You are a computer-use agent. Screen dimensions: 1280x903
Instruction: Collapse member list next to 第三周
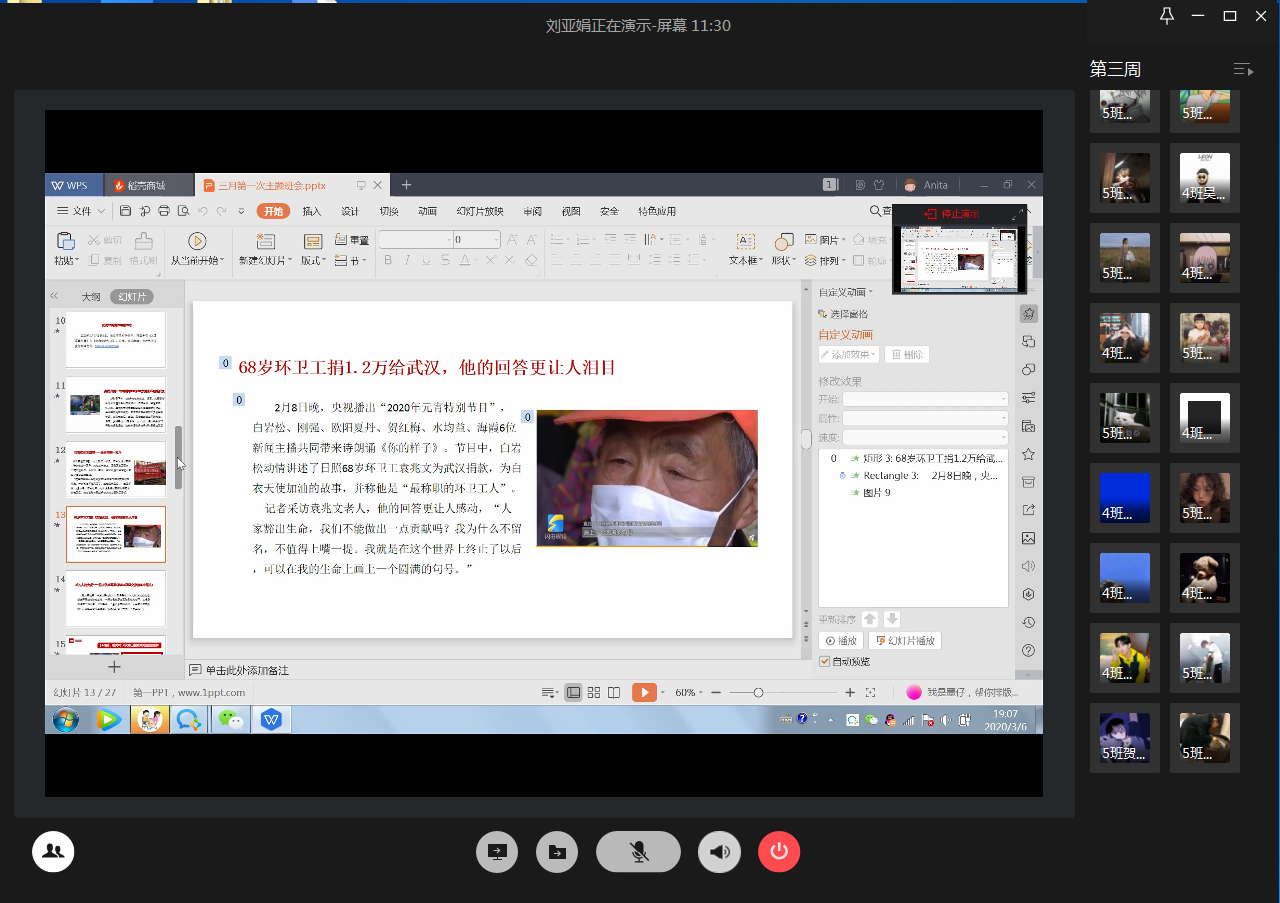pyautogui.click(x=1243, y=69)
